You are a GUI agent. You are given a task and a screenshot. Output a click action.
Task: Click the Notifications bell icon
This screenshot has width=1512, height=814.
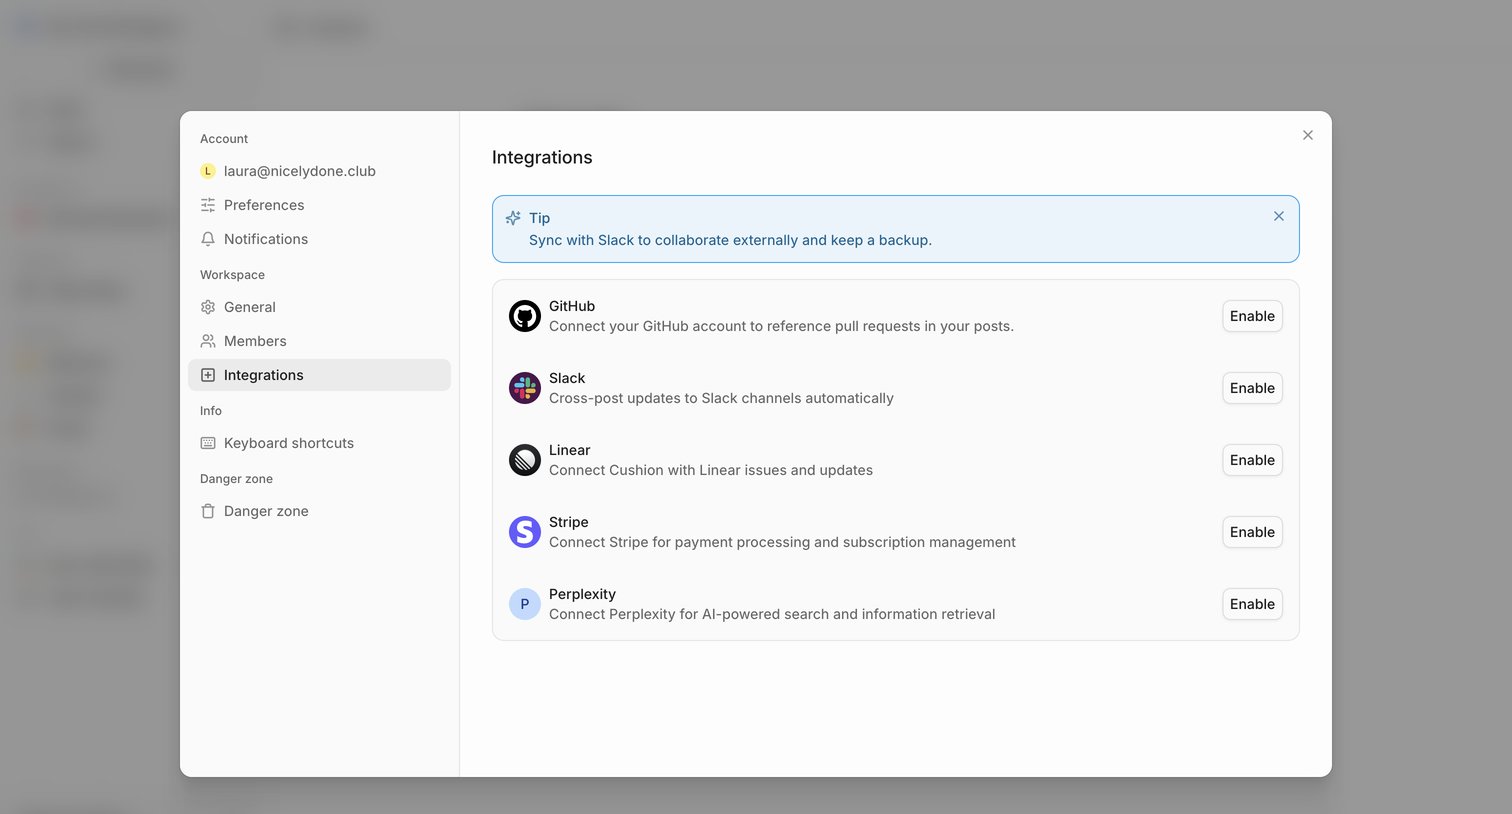[208, 239]
